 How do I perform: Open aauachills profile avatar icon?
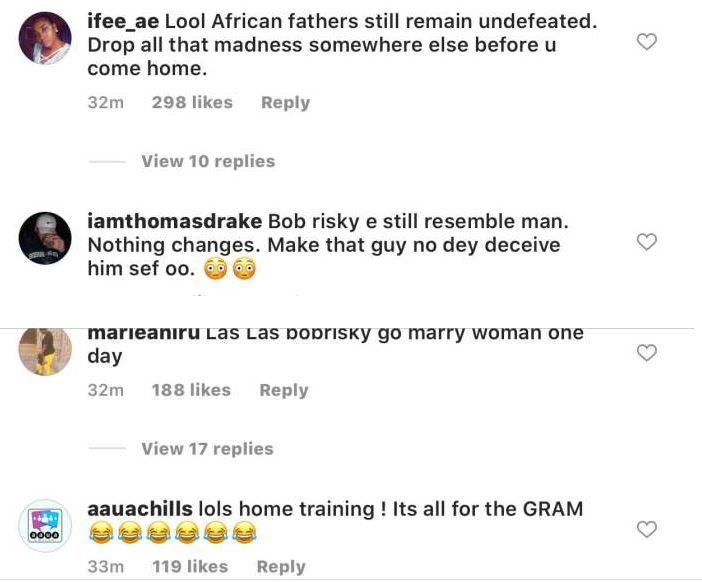coord(44,525)
